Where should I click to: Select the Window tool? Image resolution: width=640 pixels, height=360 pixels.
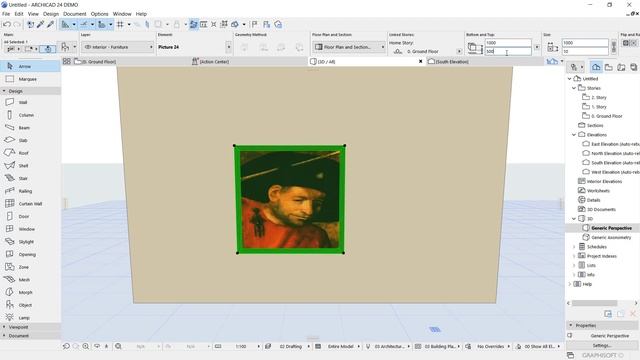(30, 229)
